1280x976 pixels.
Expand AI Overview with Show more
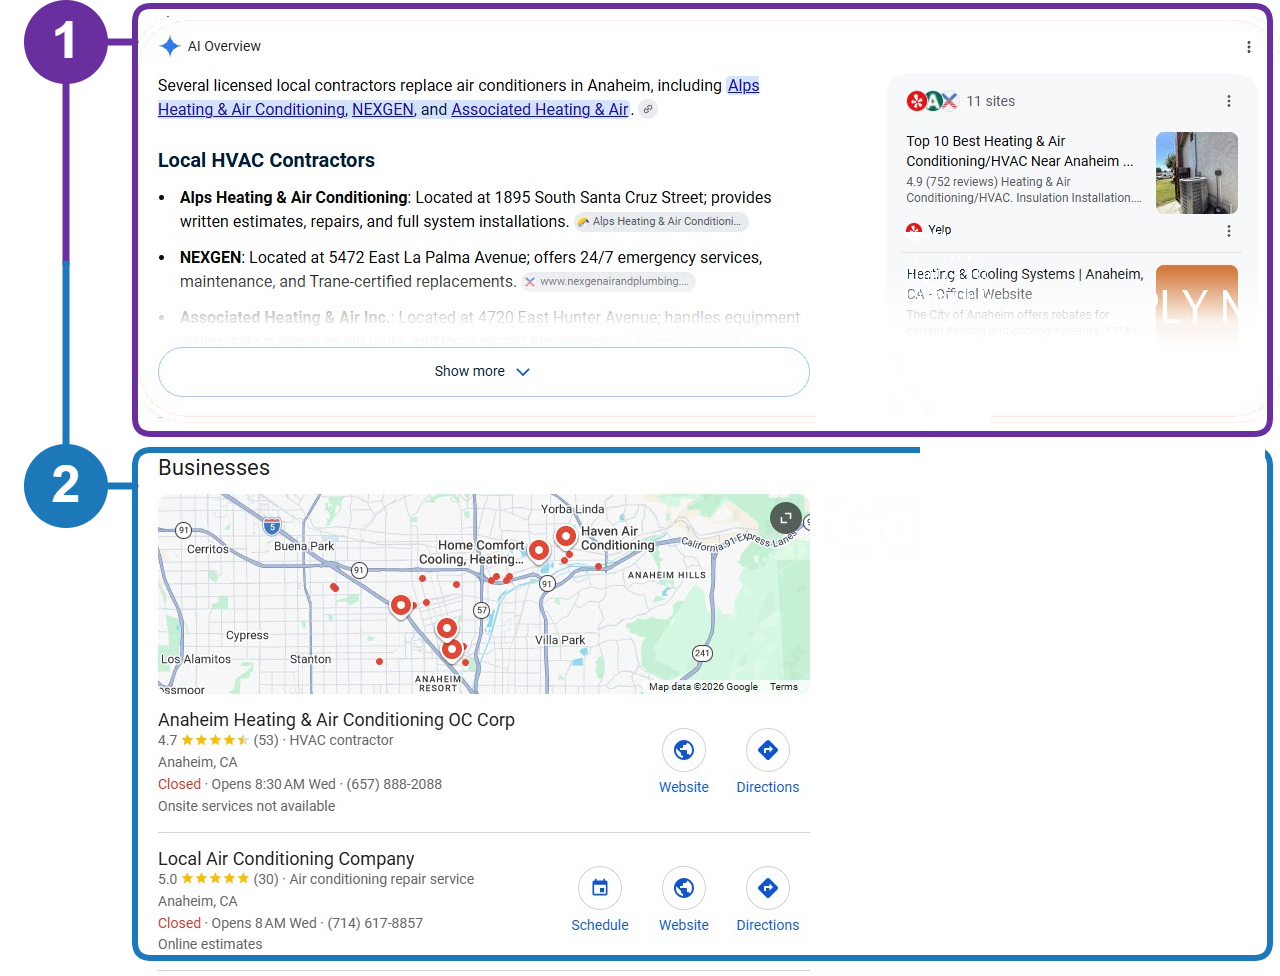[483, 372]
